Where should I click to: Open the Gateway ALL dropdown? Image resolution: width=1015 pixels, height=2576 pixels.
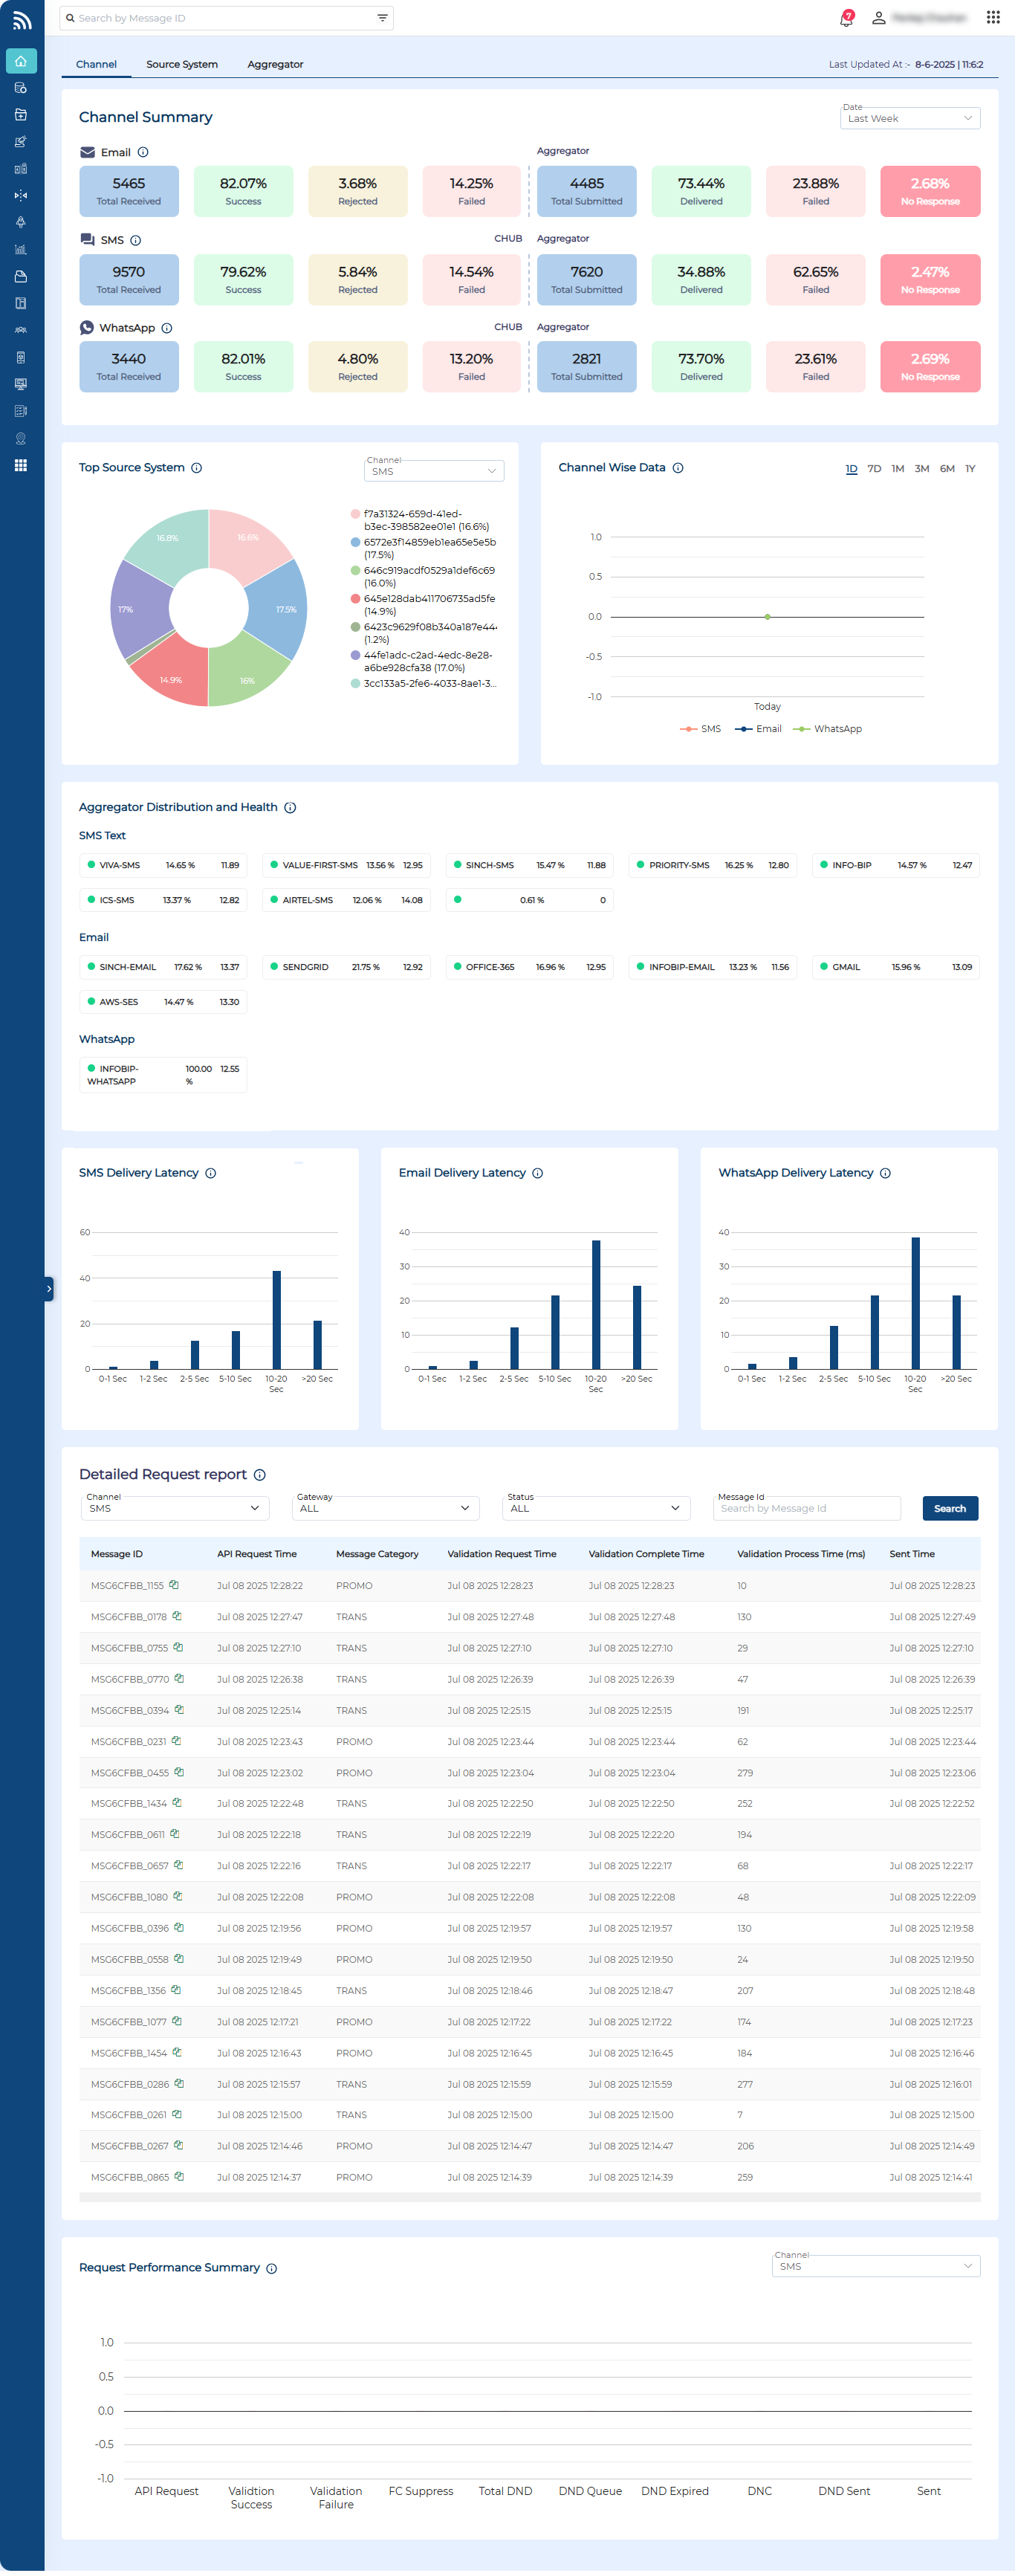click(385, 1508)
